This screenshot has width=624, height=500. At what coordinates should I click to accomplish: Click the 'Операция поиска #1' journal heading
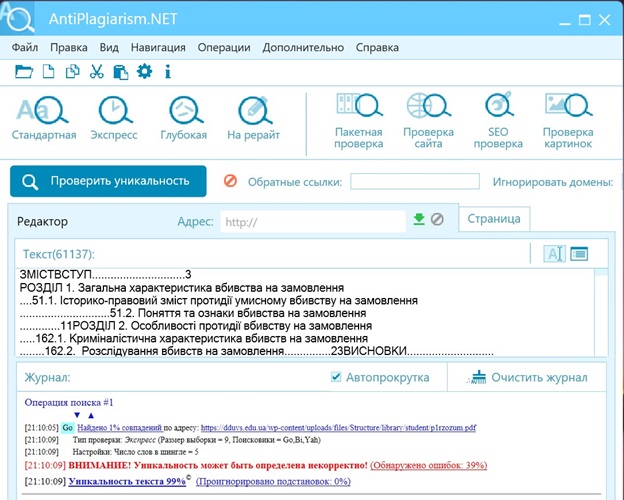click(69, 402)
